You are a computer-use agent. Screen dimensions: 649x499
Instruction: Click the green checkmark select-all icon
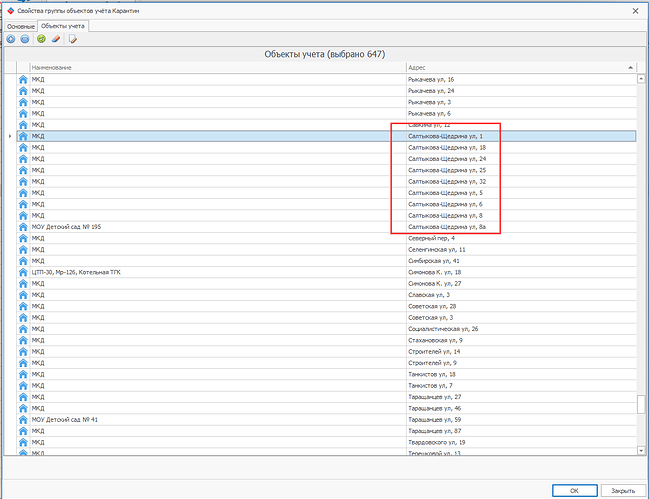coord(41,39)
